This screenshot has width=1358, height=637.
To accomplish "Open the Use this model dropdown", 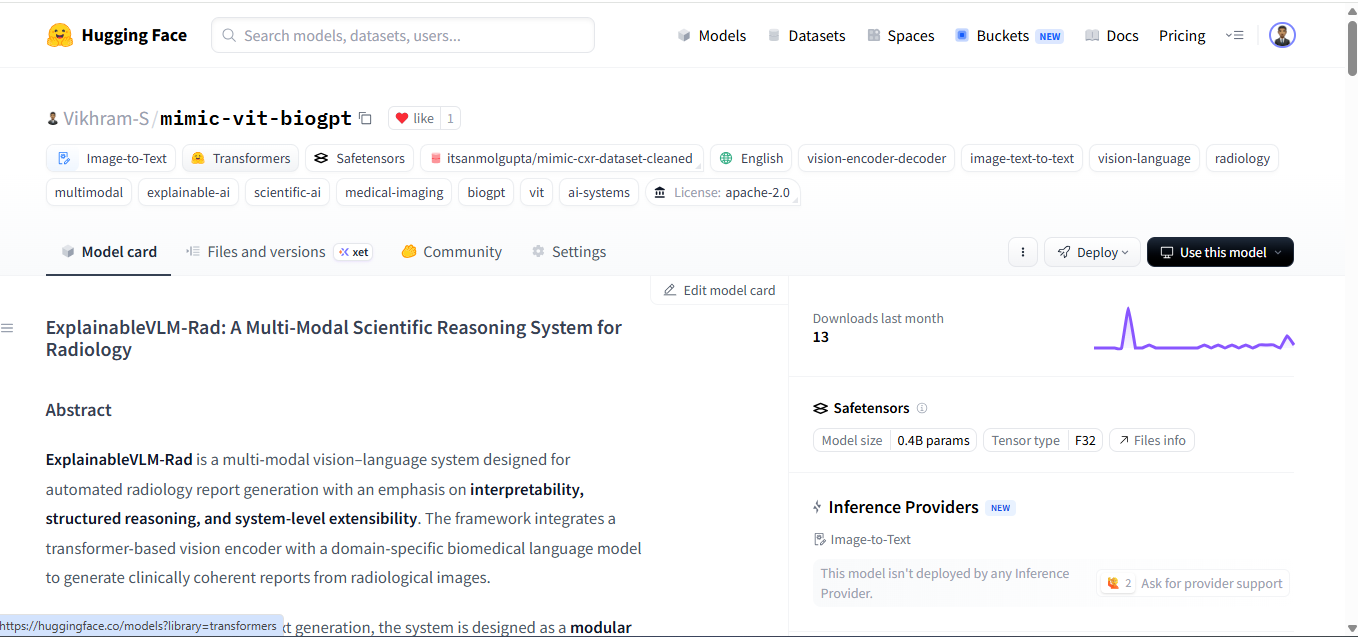I will click(1219, 252).
